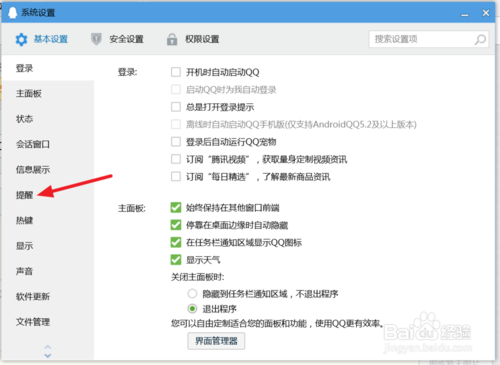Uncheck 在任务栏通知区域显示QQ图标
The width and height of the screenshot is (500, 365).
176,242
